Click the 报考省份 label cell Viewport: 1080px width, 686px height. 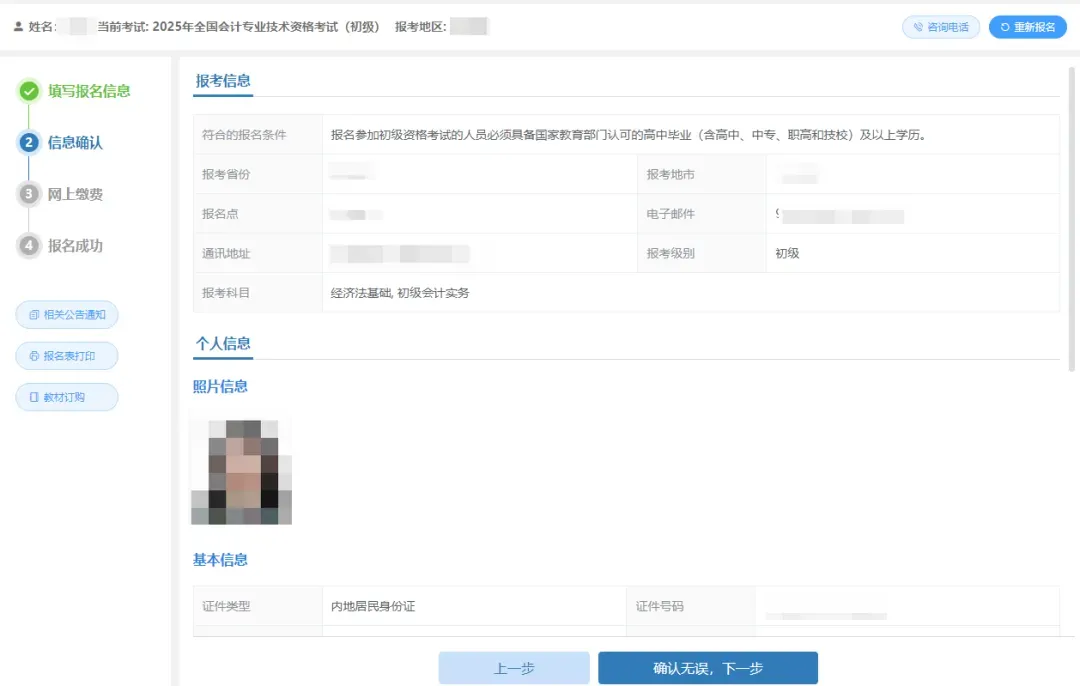click(258, 174)
